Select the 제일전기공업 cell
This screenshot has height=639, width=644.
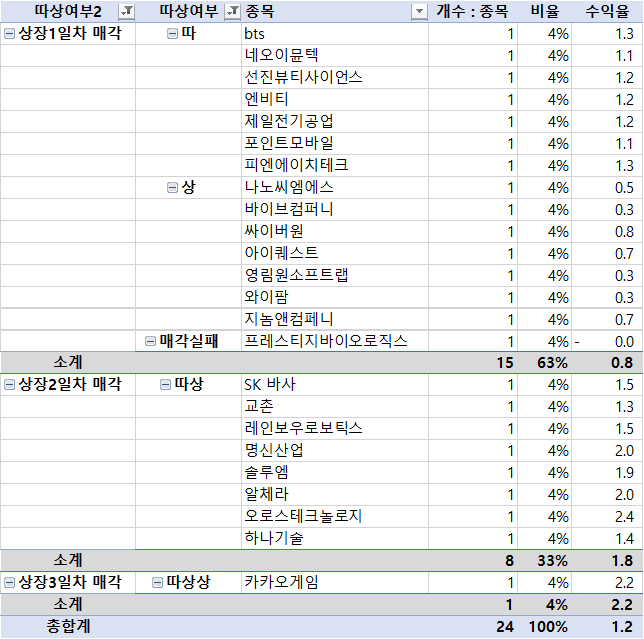point(335,122)
